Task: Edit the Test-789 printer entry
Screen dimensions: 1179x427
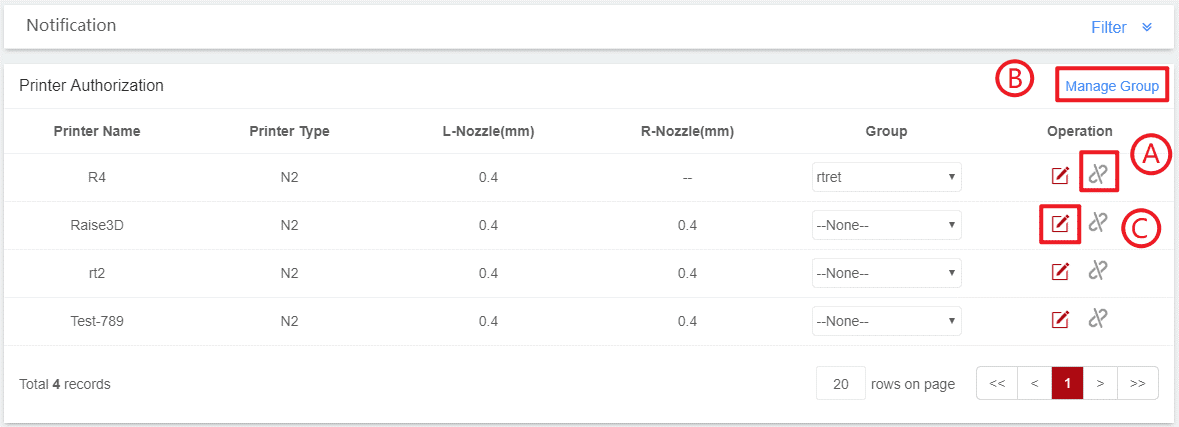Action: tap(1060, 320)
